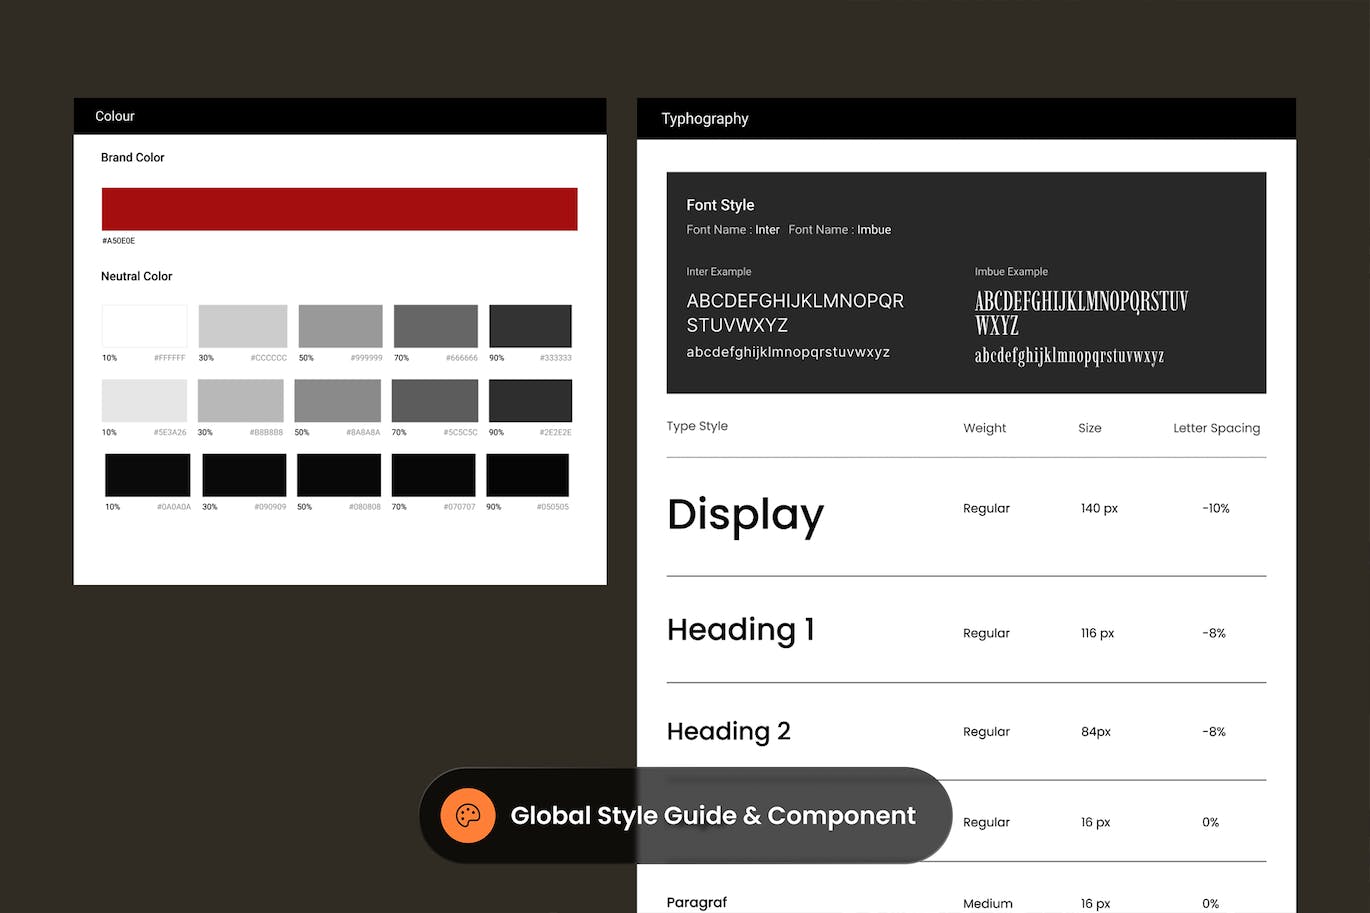Click the Colour panel header
The image size is (1370, 913).
pyautogui.click(x=340, y=116)
